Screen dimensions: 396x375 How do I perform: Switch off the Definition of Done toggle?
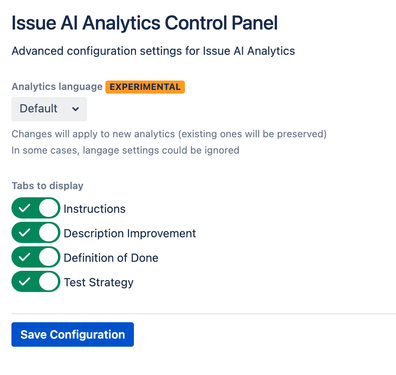pyautogui.click(x=36, y=257)
